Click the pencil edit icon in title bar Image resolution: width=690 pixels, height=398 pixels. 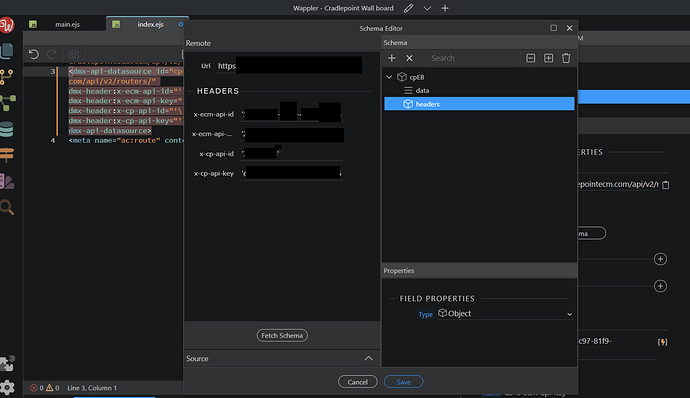tap(408, 8)
